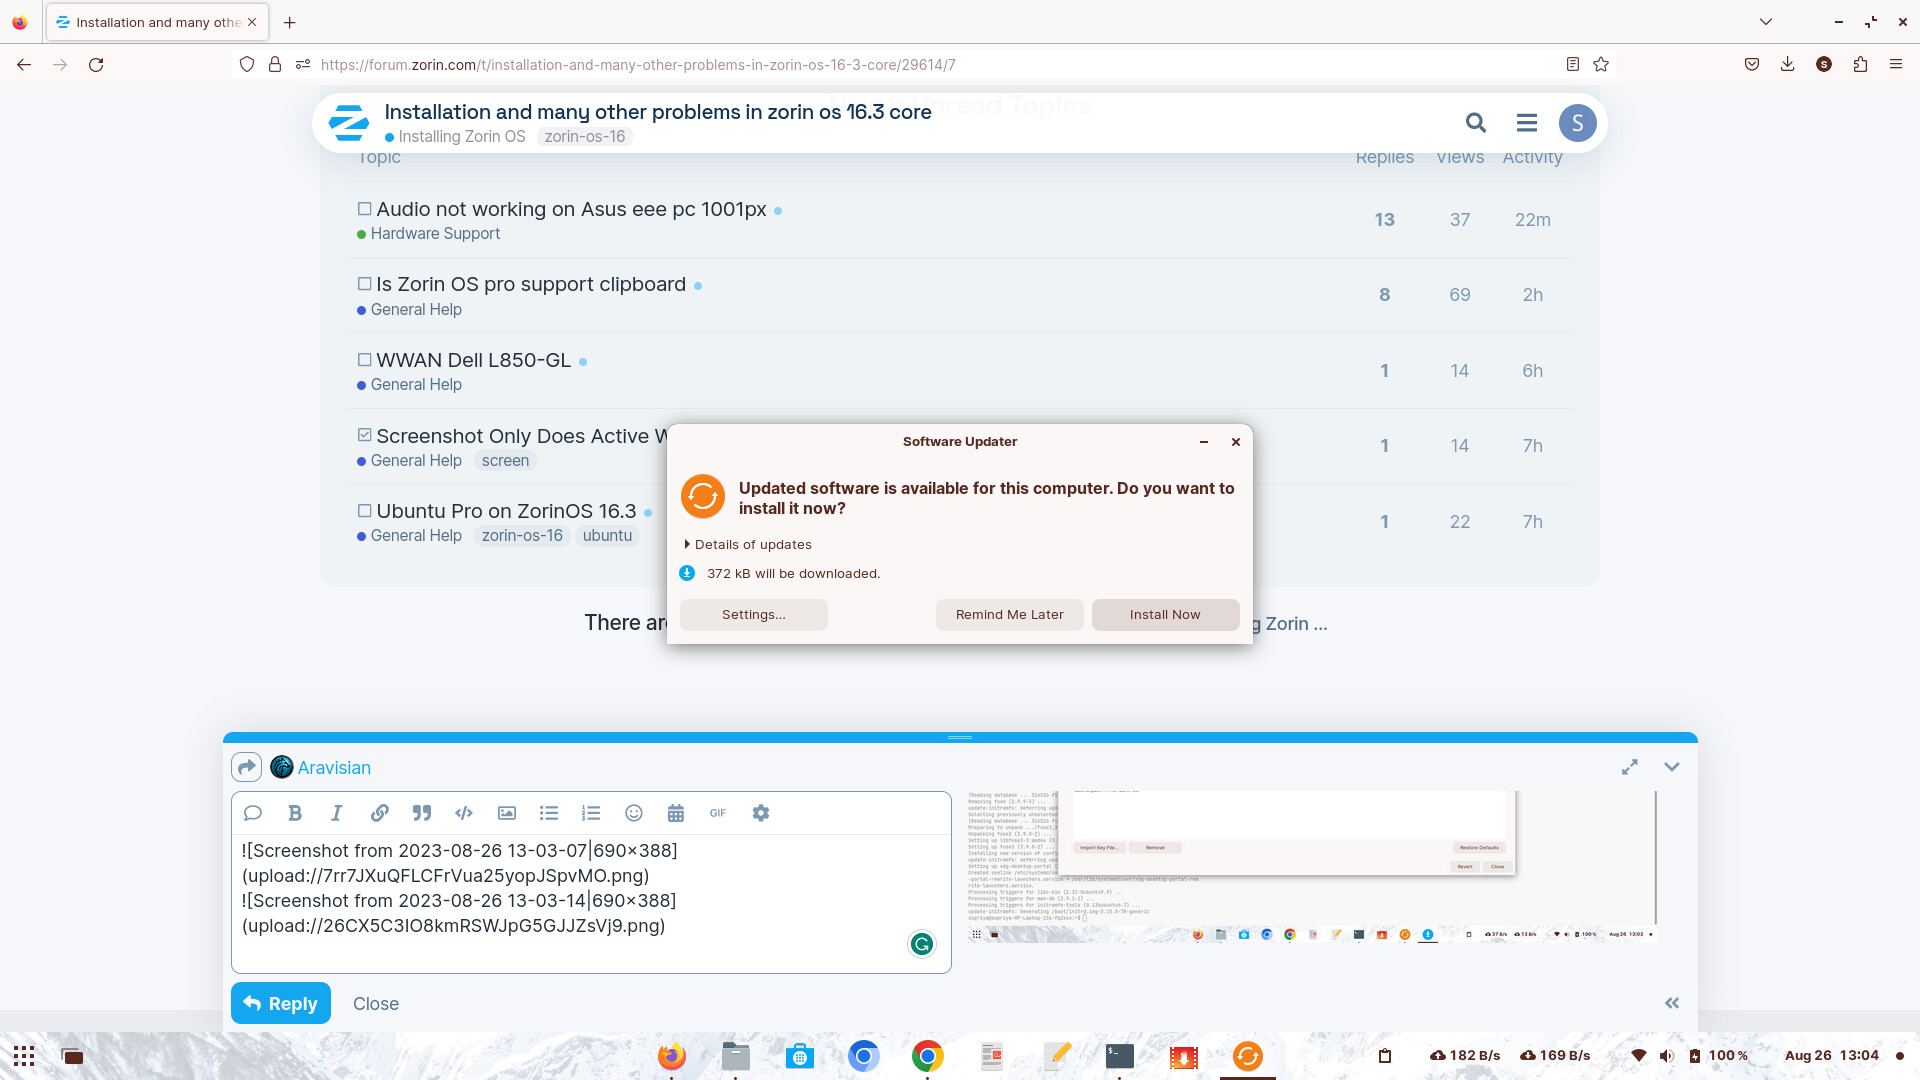Open forum search
This screenshot has height=1080, width=1920.
pos(1475,123)
